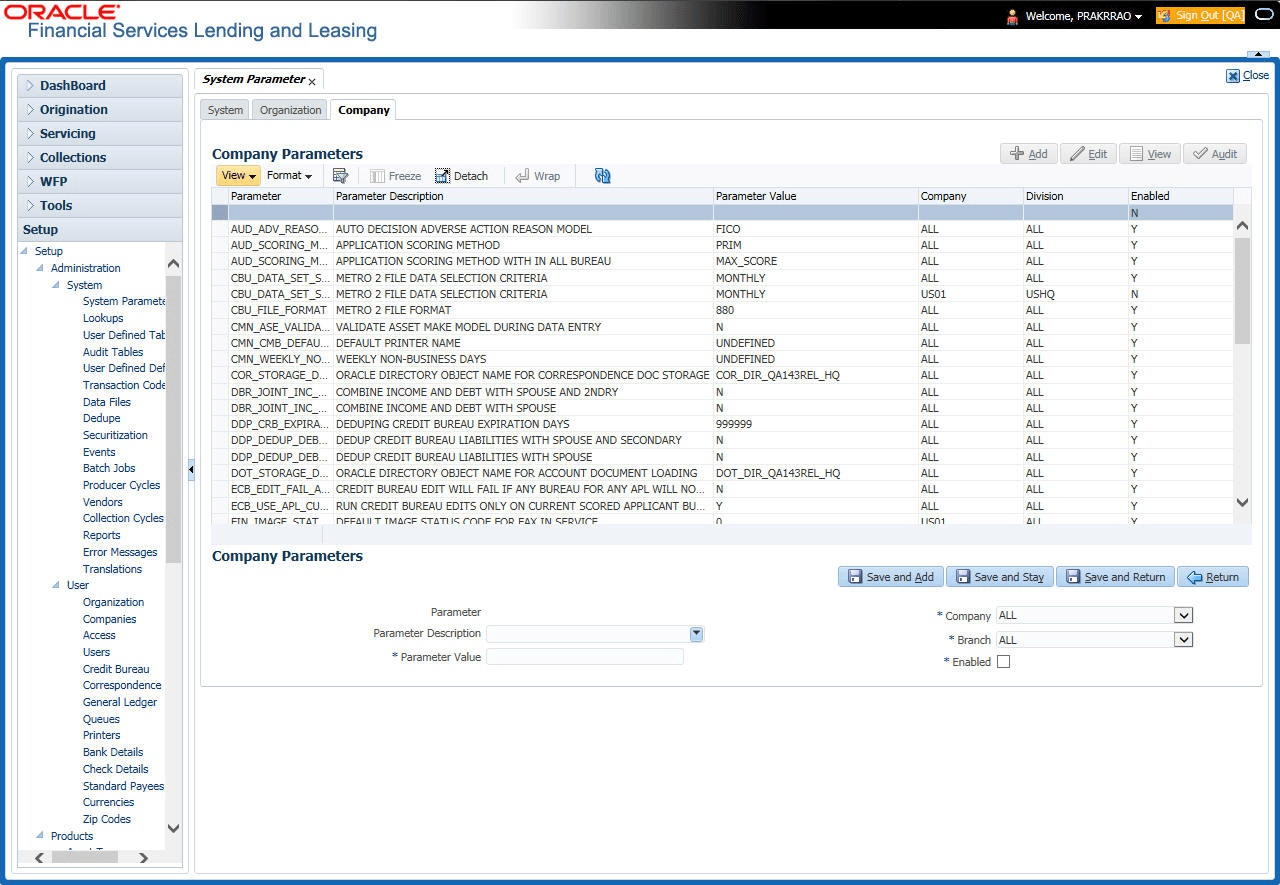1280x885 pixels.
Task: Switch to the Organization tab
Action: 290,110
